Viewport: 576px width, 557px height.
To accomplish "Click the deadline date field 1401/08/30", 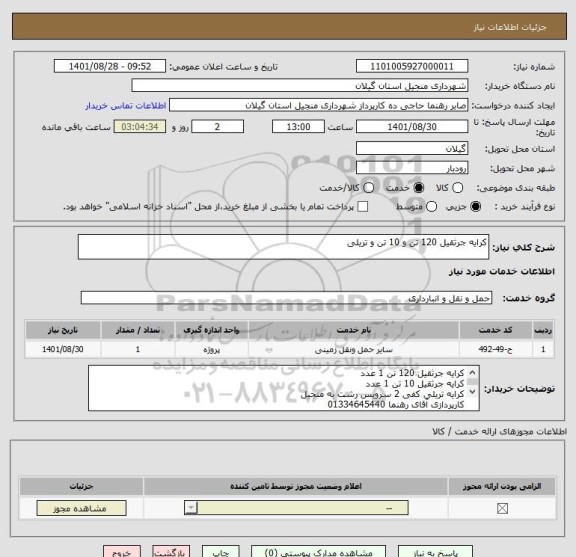I will point(412,127).
